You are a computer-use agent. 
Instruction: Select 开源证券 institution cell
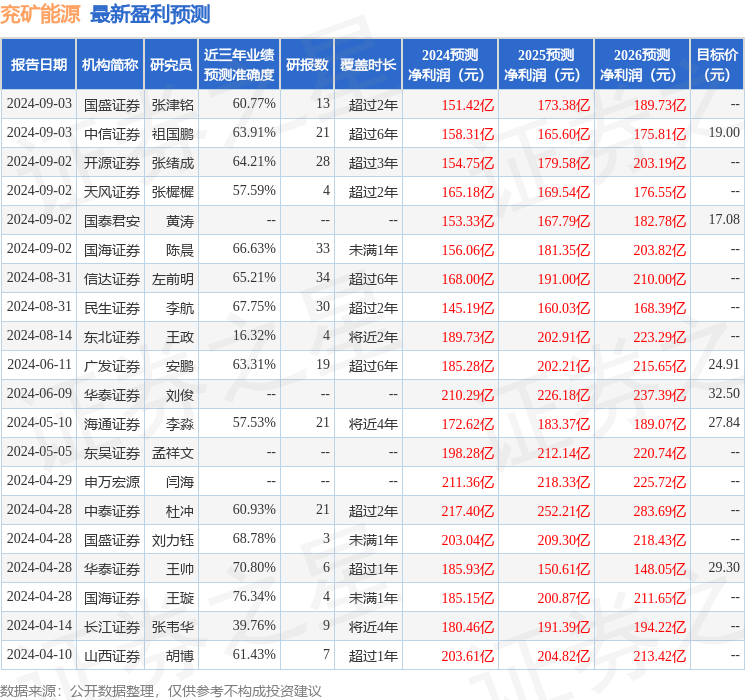pyautogui.click(x=112, y=163)
